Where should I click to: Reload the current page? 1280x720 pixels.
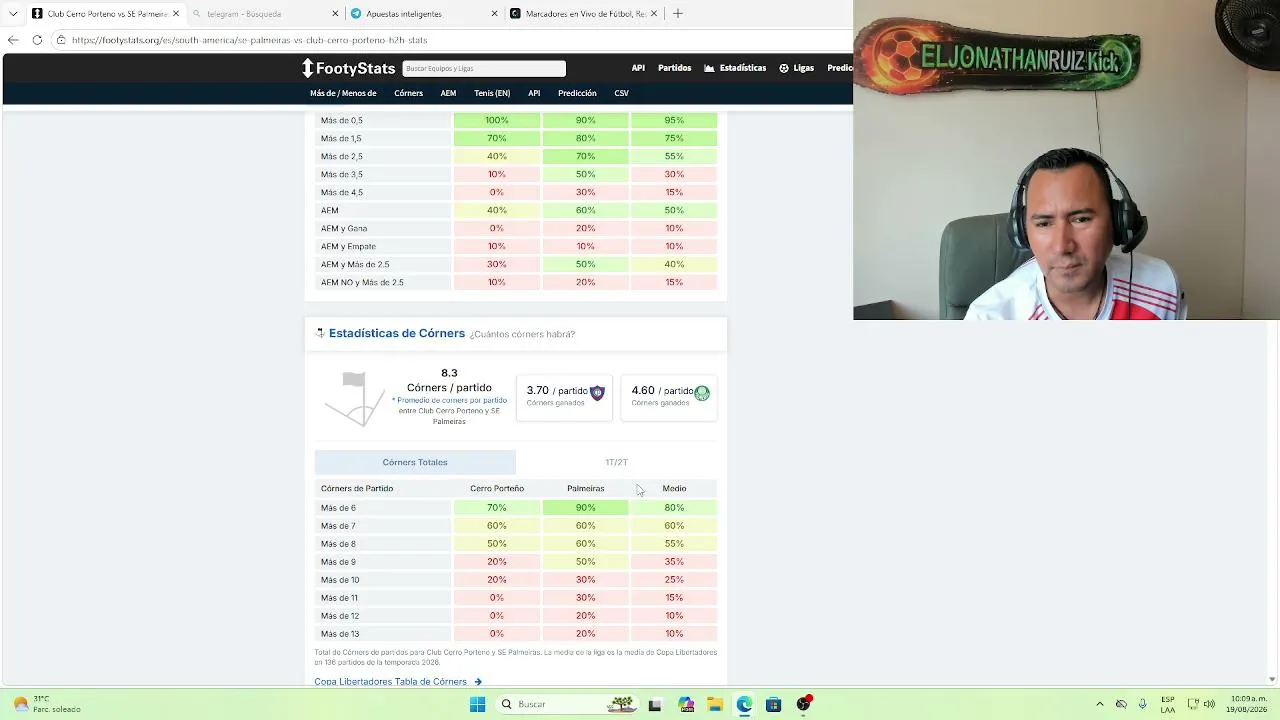[37, 40]
